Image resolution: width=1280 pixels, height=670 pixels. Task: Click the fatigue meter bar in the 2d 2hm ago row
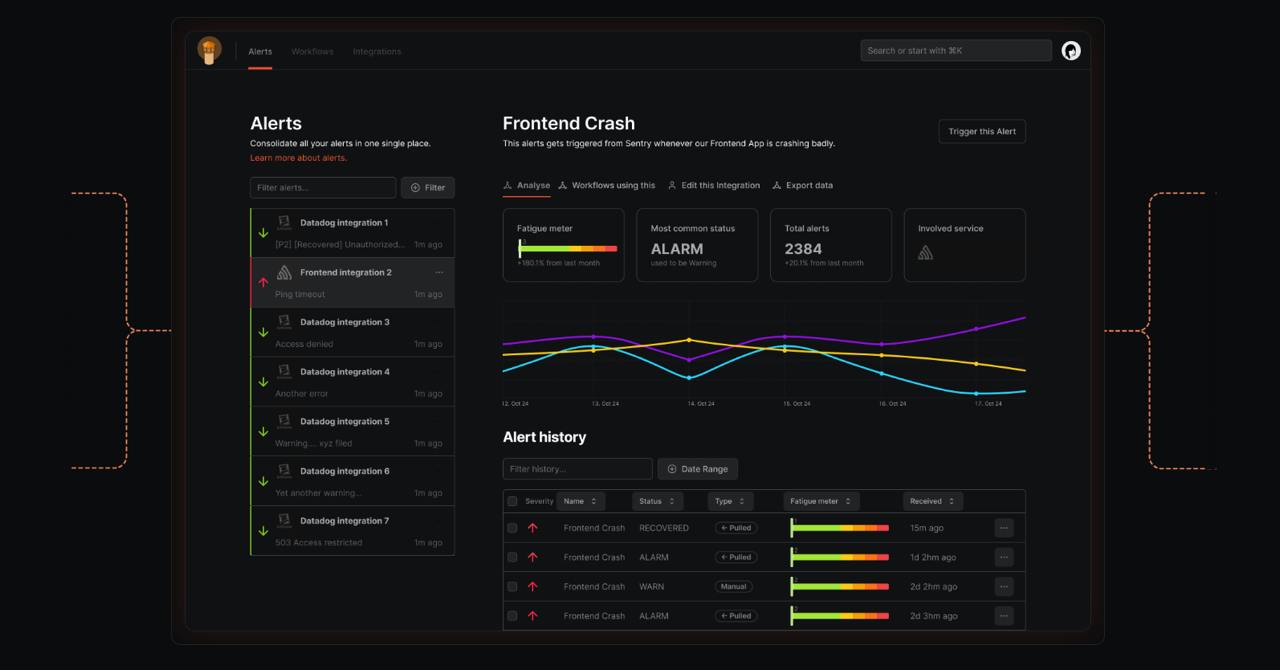tap(840, 587)
